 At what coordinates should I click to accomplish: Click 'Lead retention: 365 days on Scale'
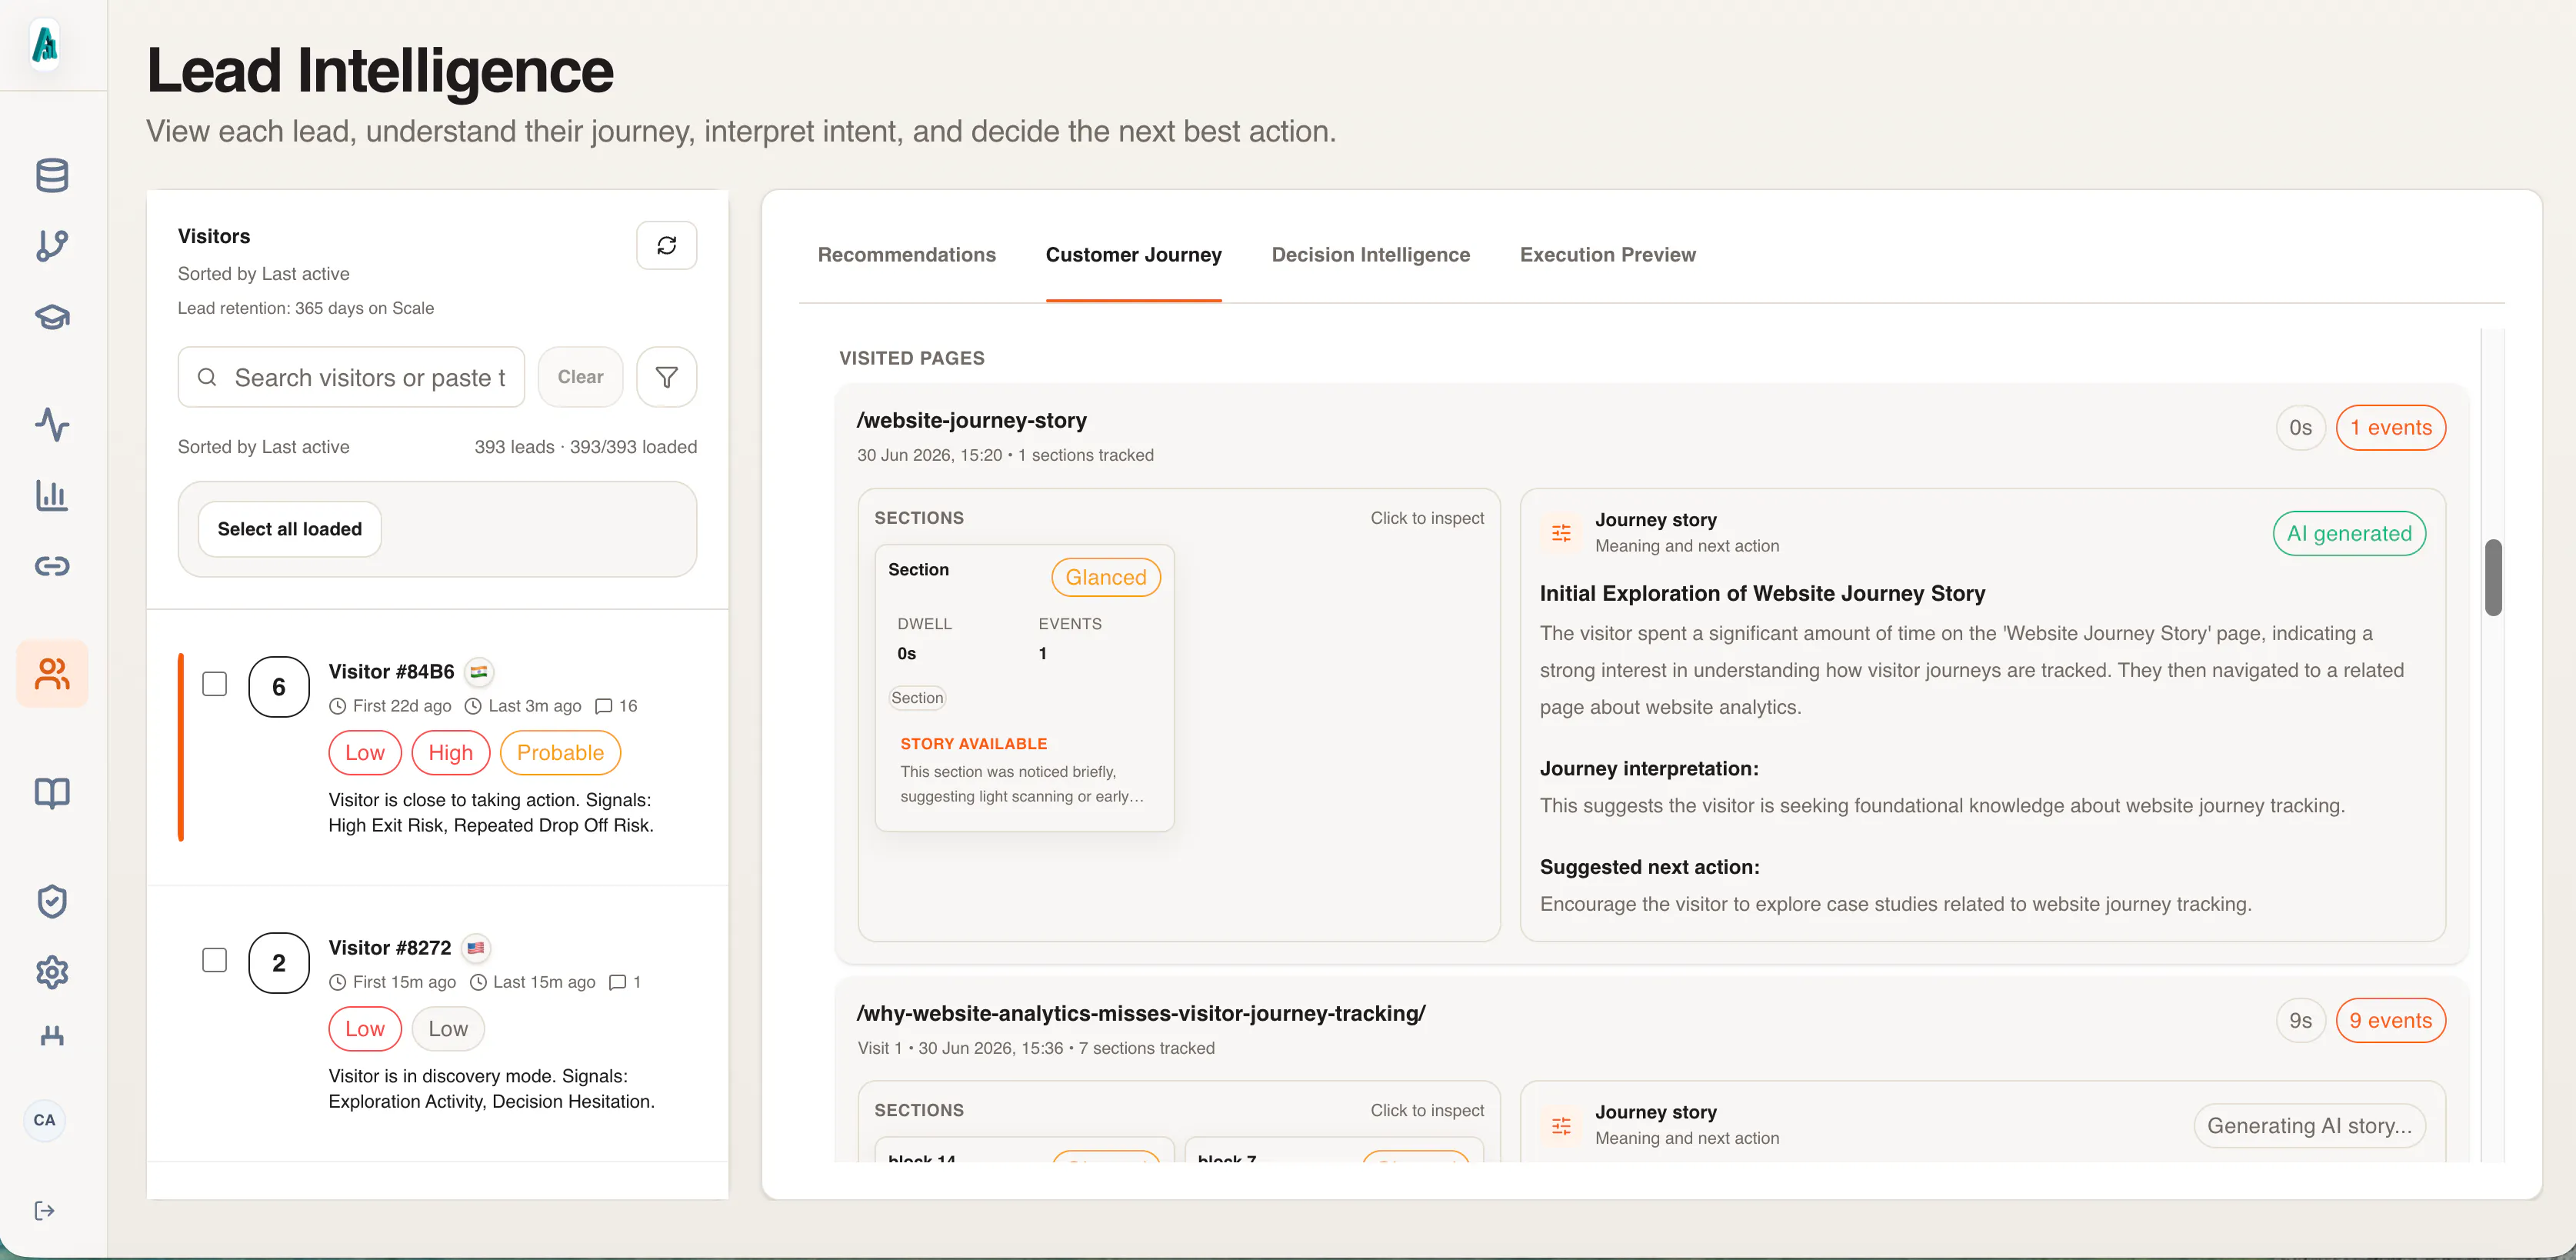(306, 308)
